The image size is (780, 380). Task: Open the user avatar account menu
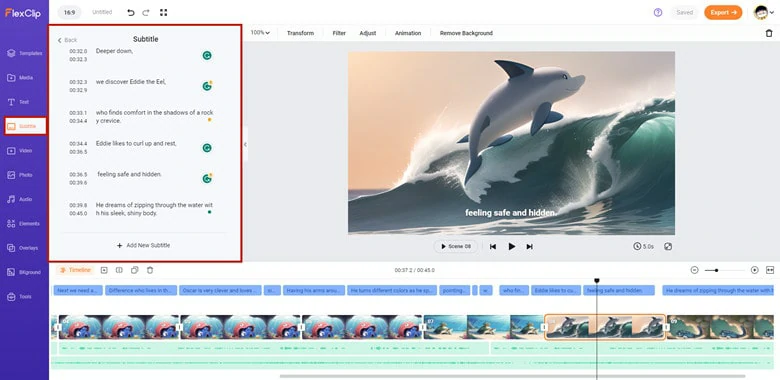pyautogui.click(x=764, y=12)
